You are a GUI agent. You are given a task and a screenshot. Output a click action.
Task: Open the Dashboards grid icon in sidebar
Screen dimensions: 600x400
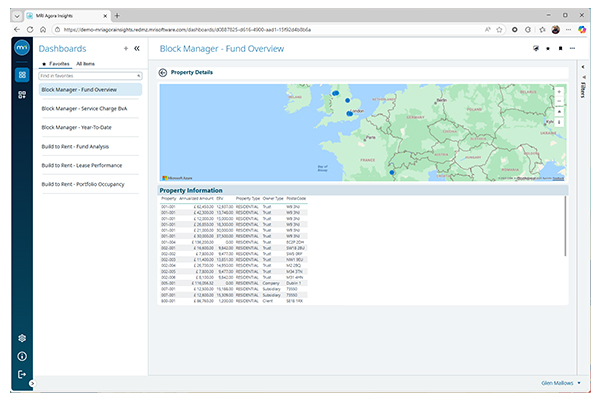pos(22,75)
